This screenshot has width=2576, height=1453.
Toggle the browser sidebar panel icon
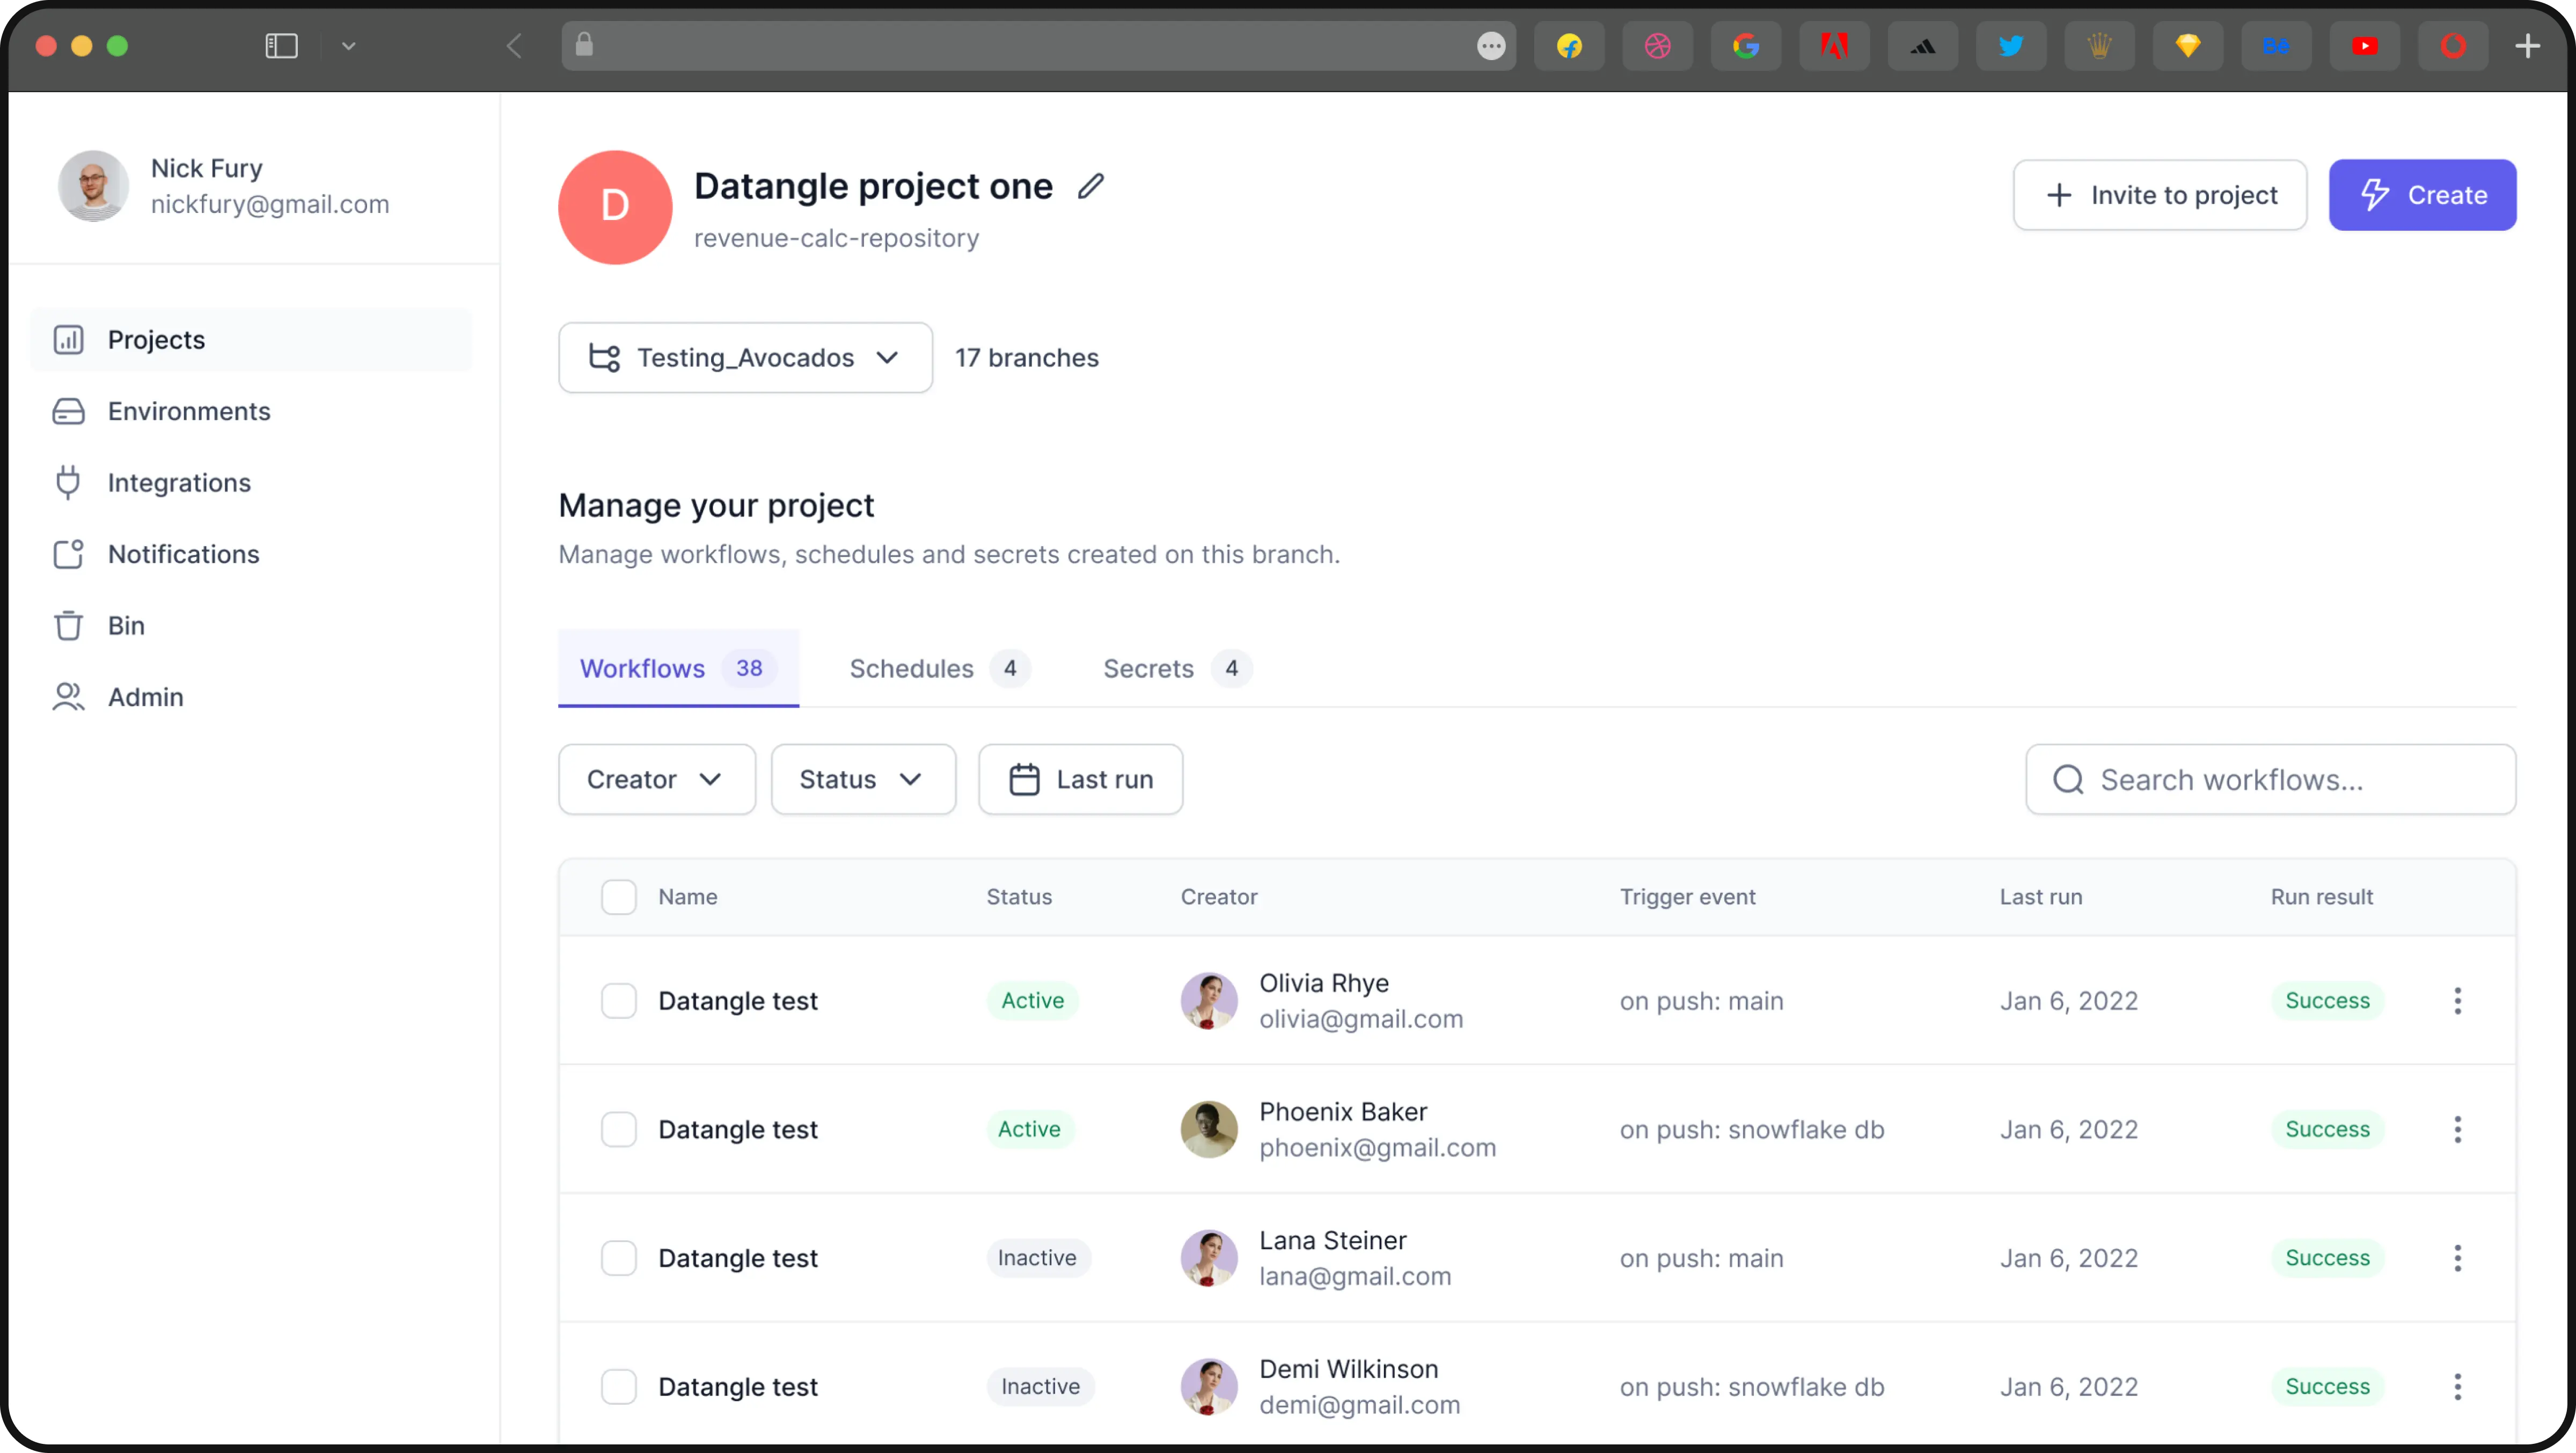point(281,46)
